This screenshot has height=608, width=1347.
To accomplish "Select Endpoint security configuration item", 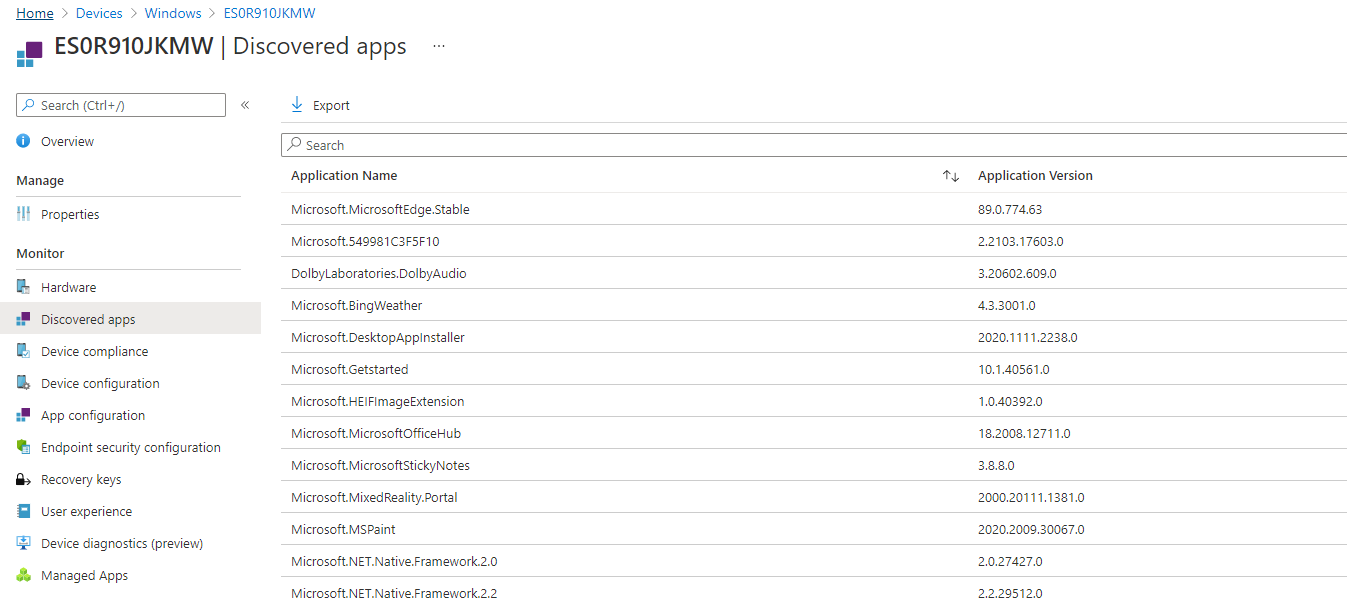I will click(x=130, y=448).
